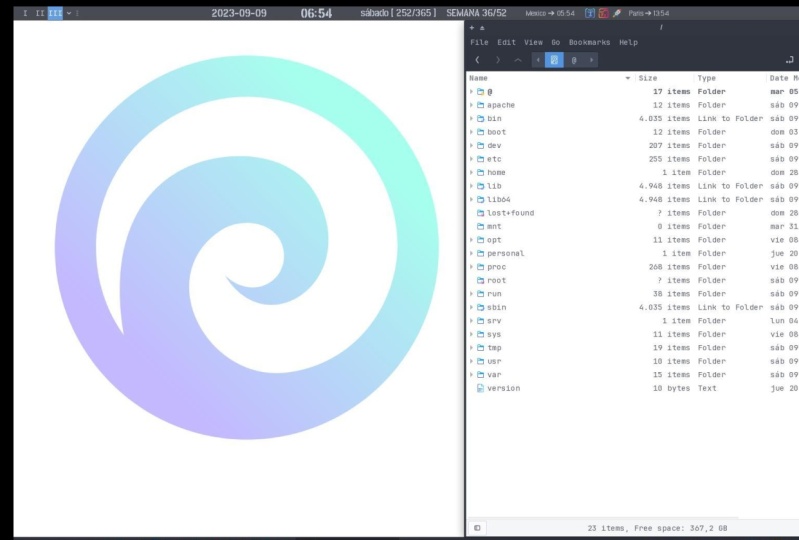Viewport: 799px width, 540px height.
Task: Click the folder icon of the apache row
Action: pyautogui.click(x=481, y=105)
